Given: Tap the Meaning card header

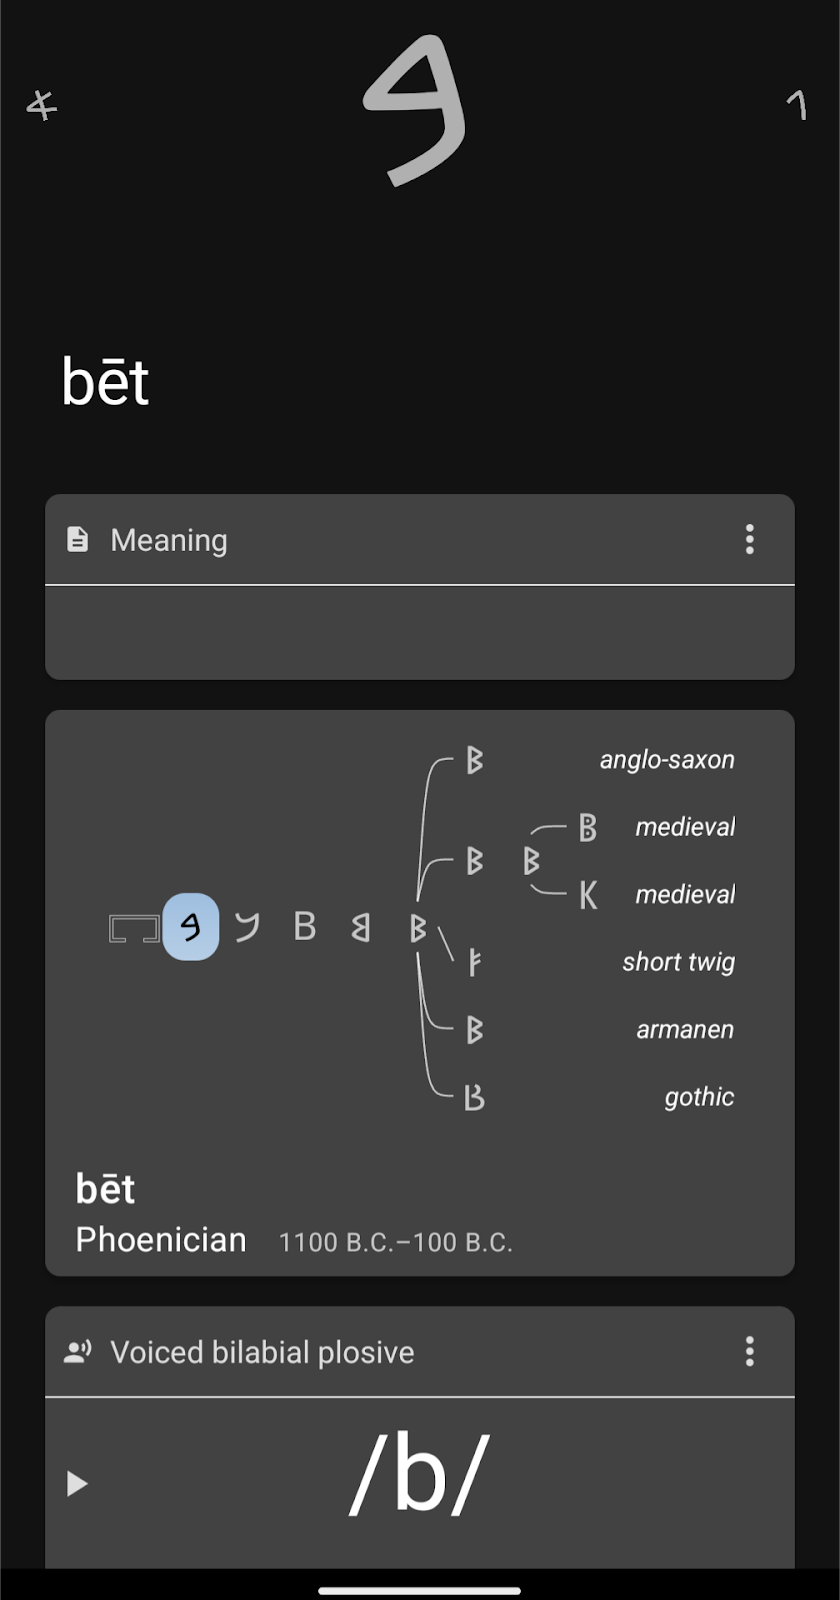Looking at the screenshot, I should [x=420, y=540].
